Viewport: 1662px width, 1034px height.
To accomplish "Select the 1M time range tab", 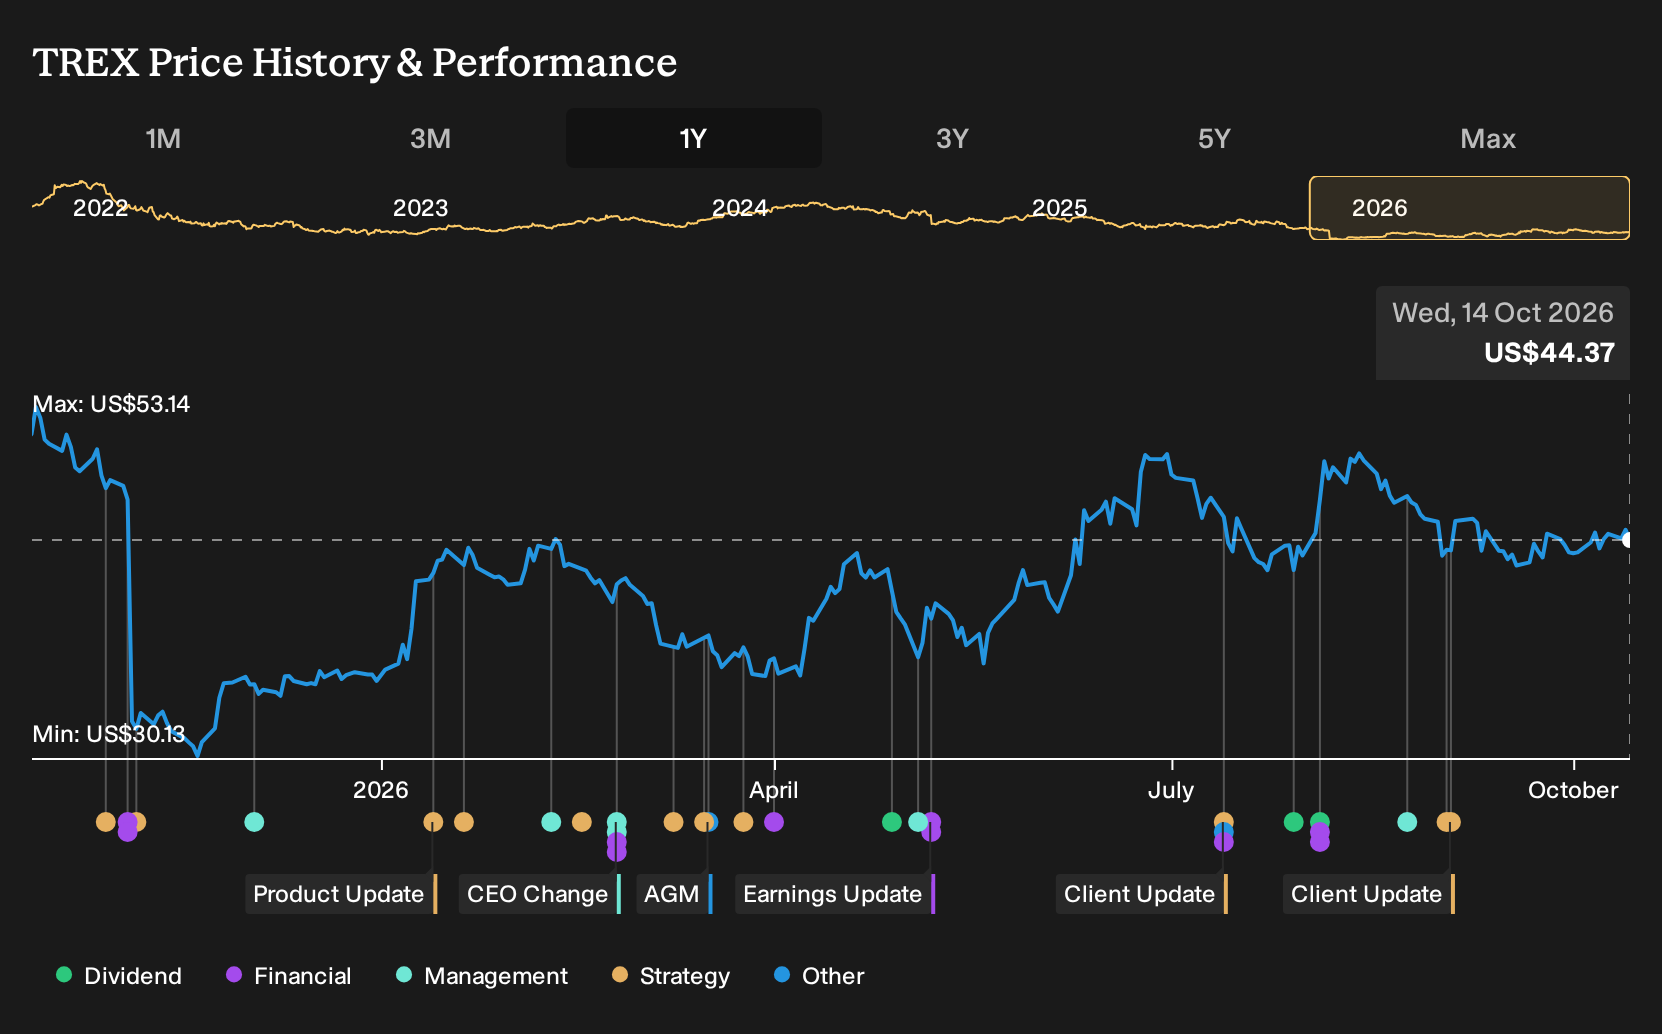I will 163,139.
